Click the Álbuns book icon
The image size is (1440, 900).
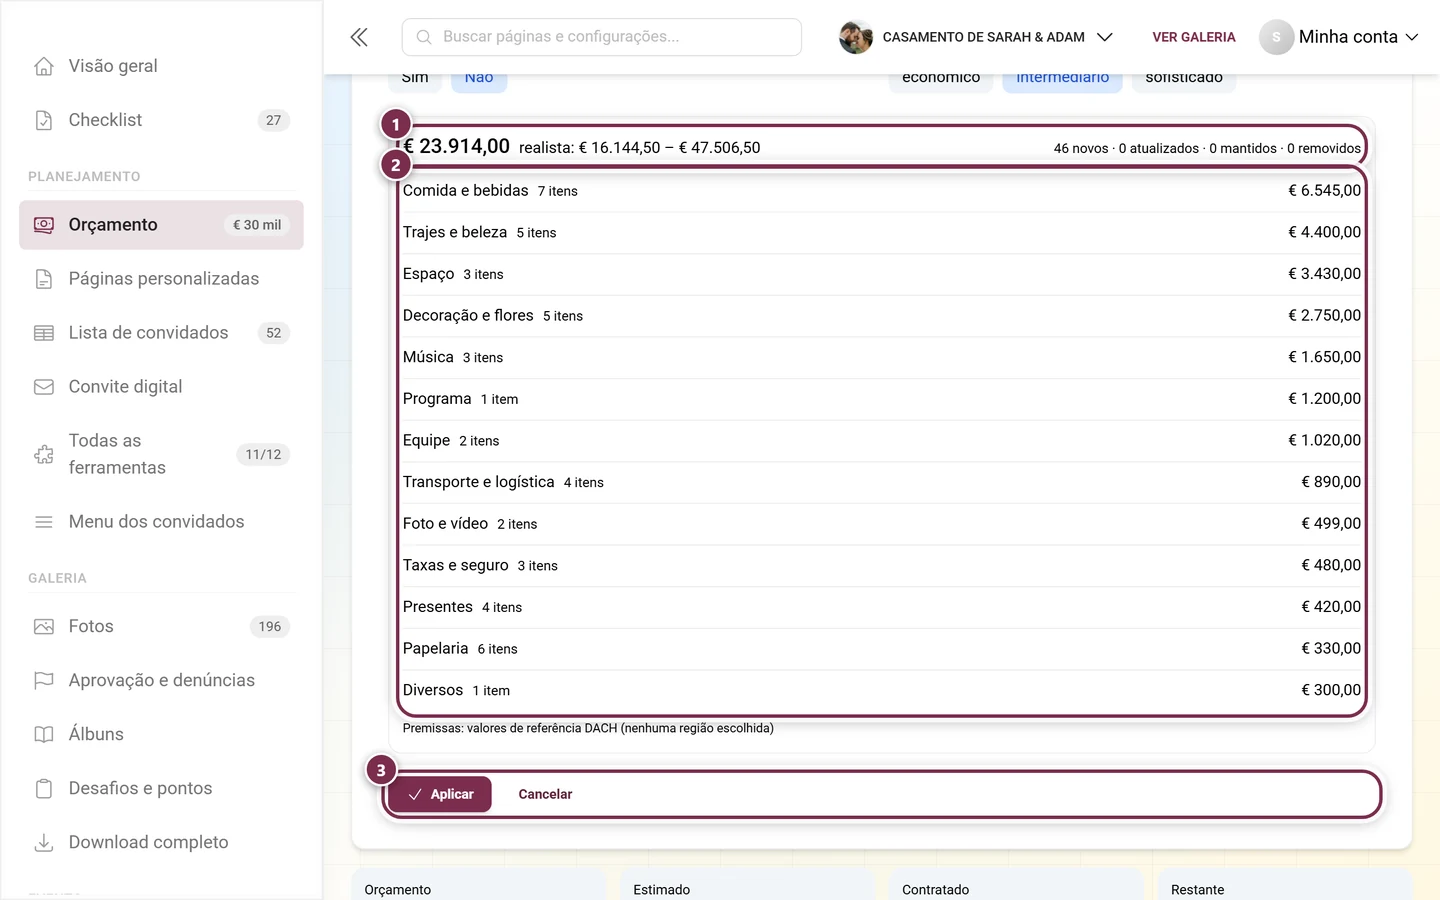(44, 735)
